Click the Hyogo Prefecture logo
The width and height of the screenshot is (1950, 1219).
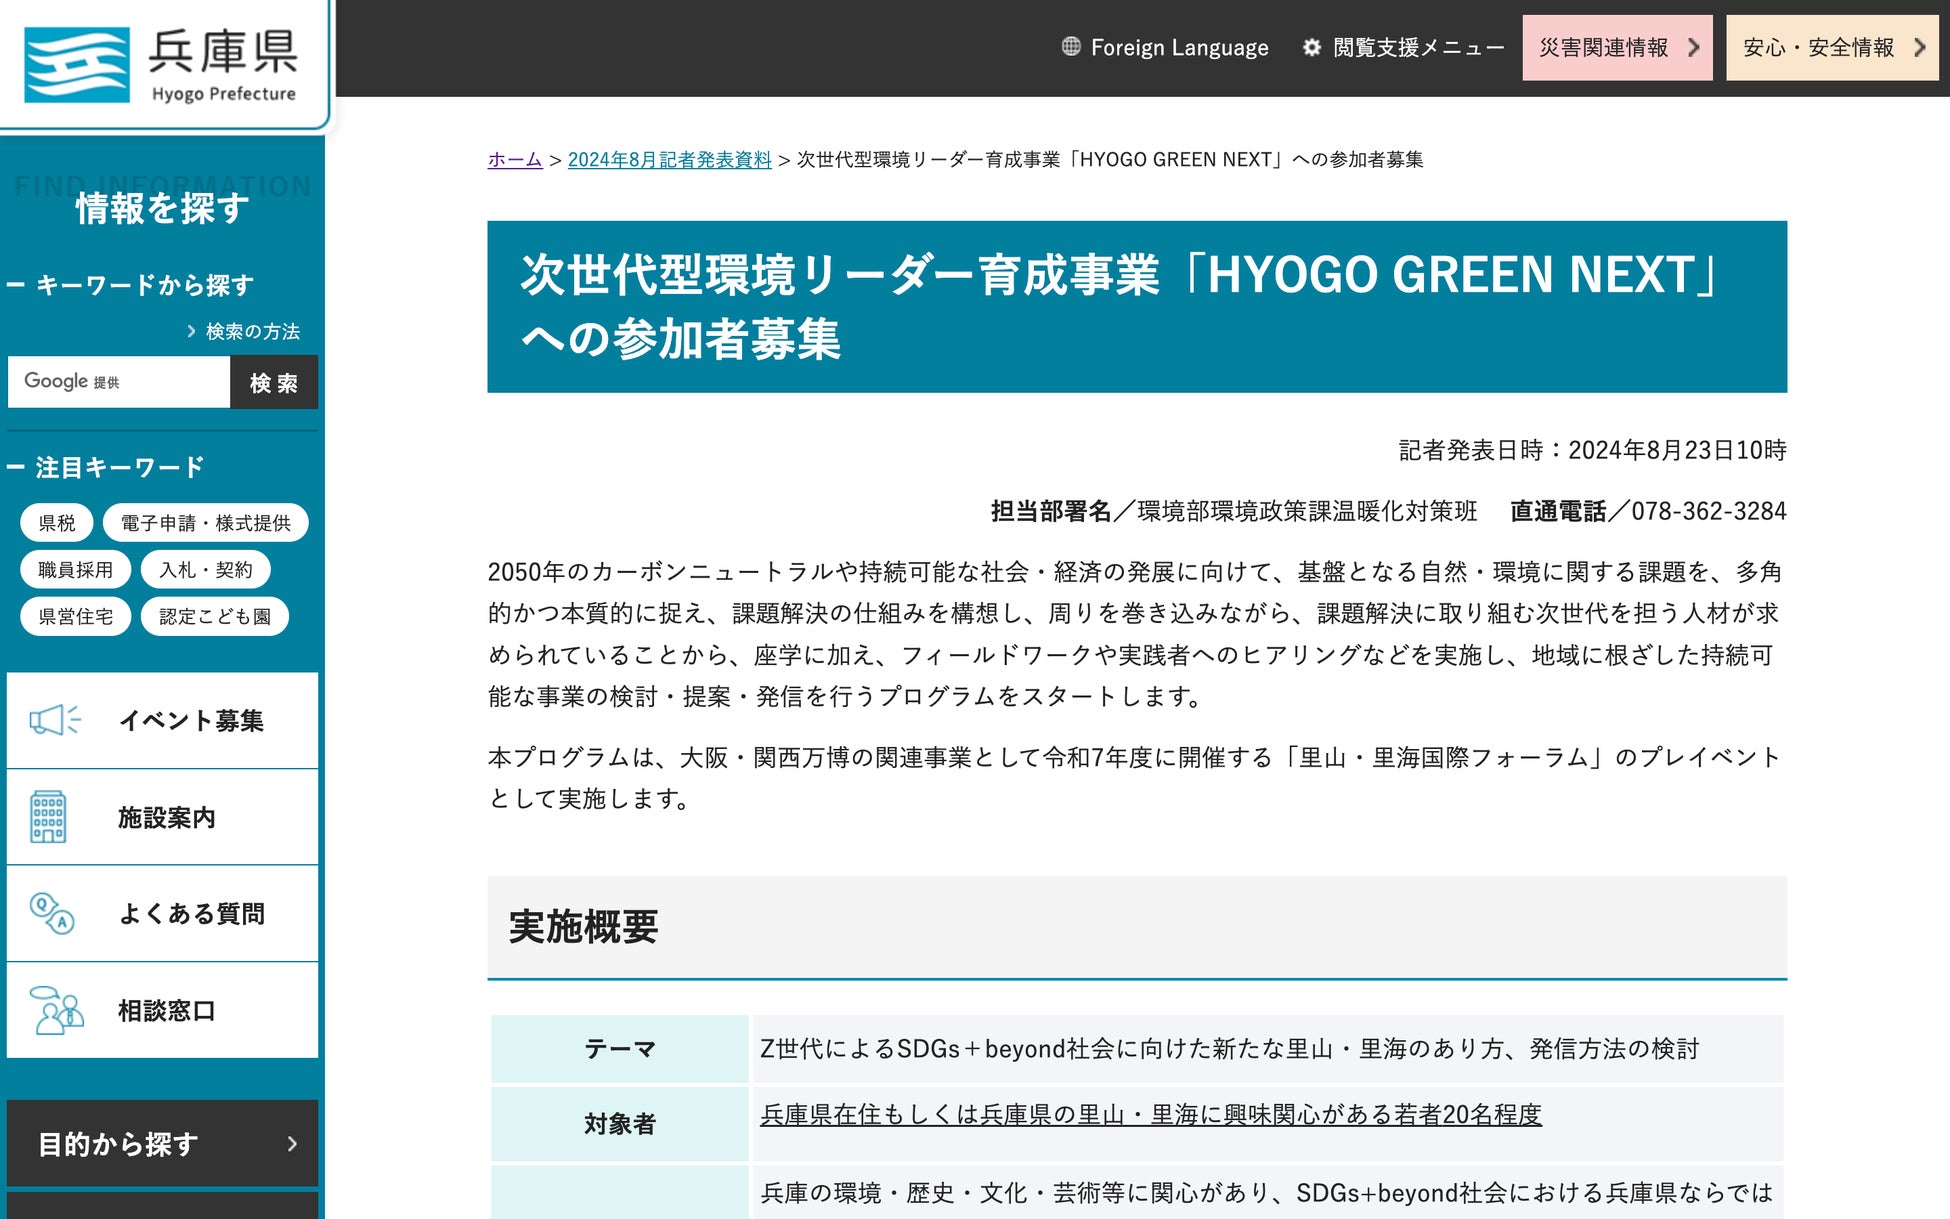pos(162,65)
